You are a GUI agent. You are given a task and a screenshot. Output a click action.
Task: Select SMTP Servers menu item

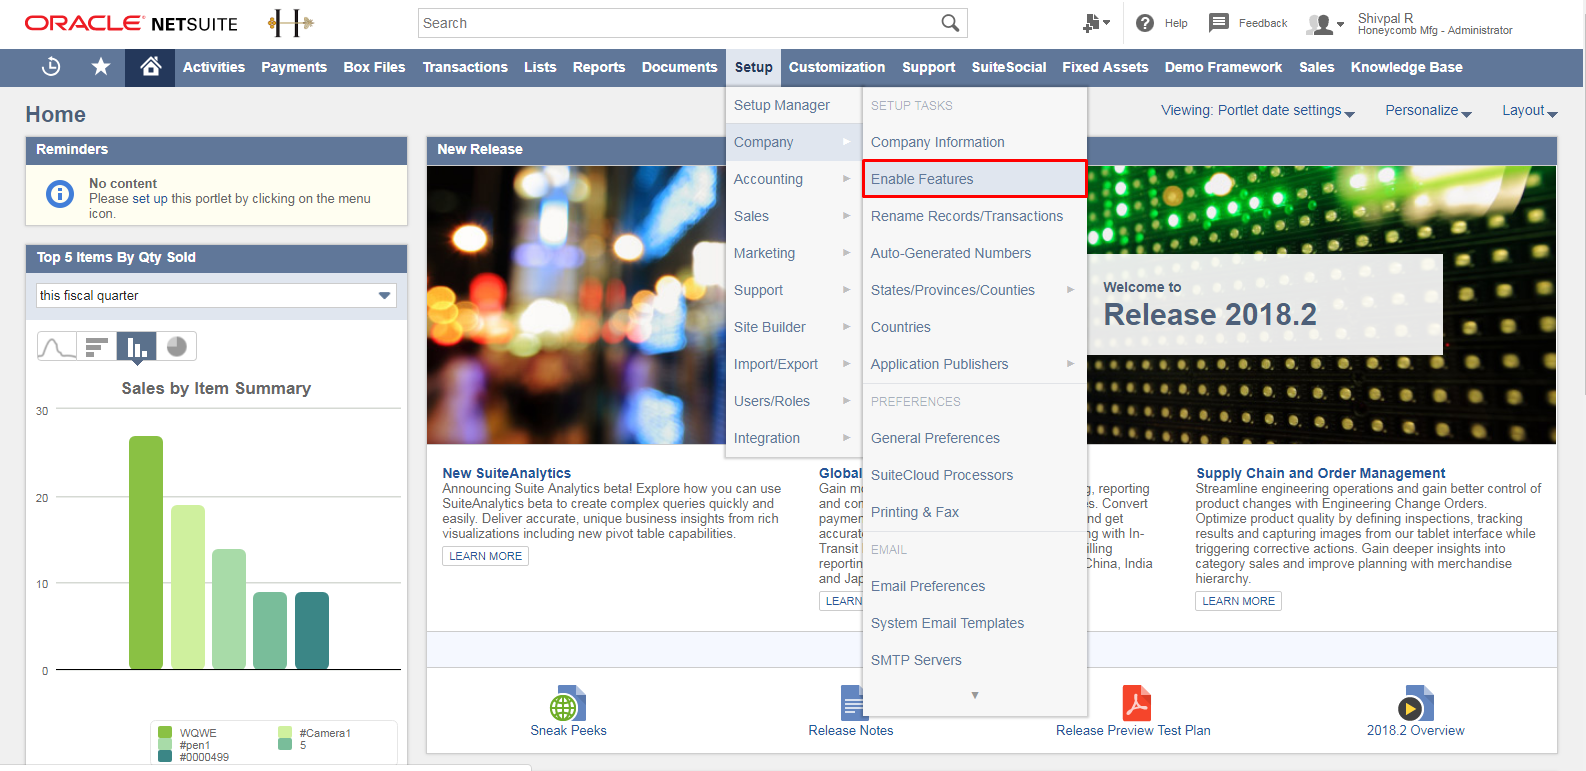click(x=974, y=660)
